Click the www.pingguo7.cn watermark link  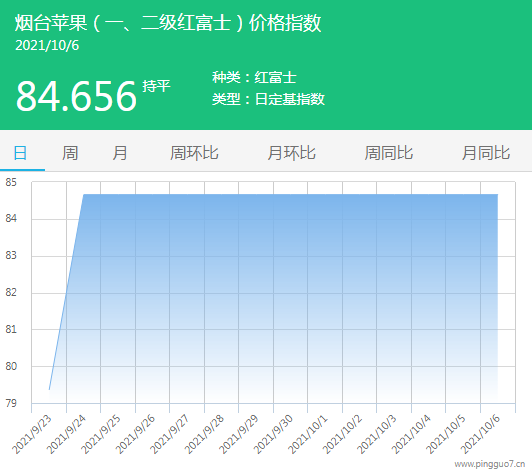(x=490, y=464)
